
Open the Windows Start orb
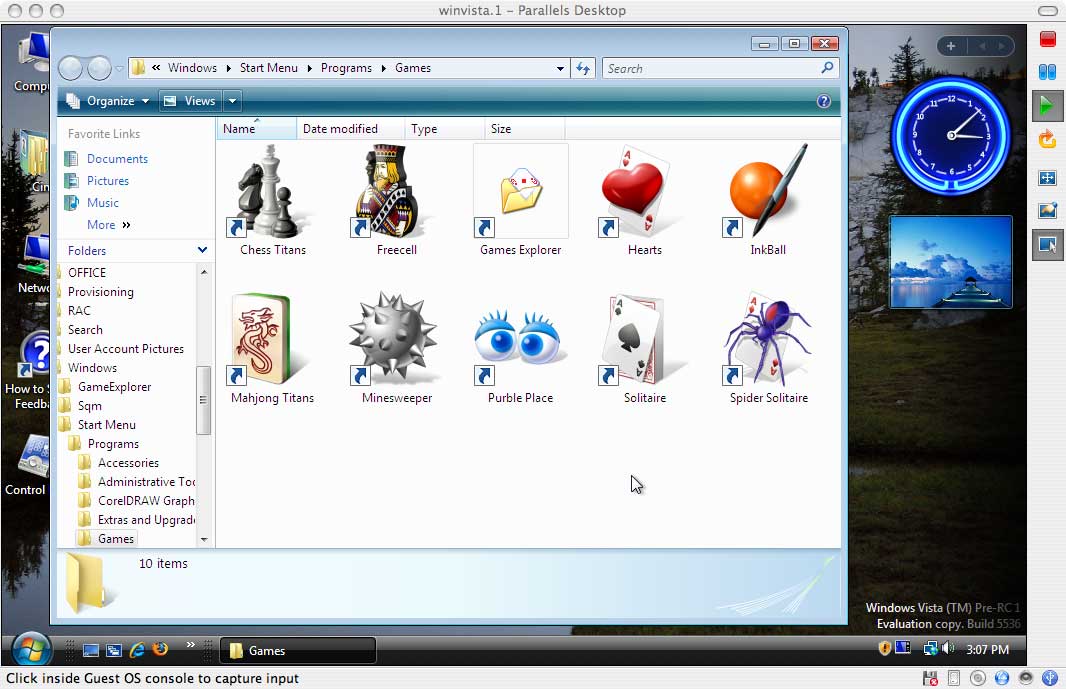pos(31,649)
